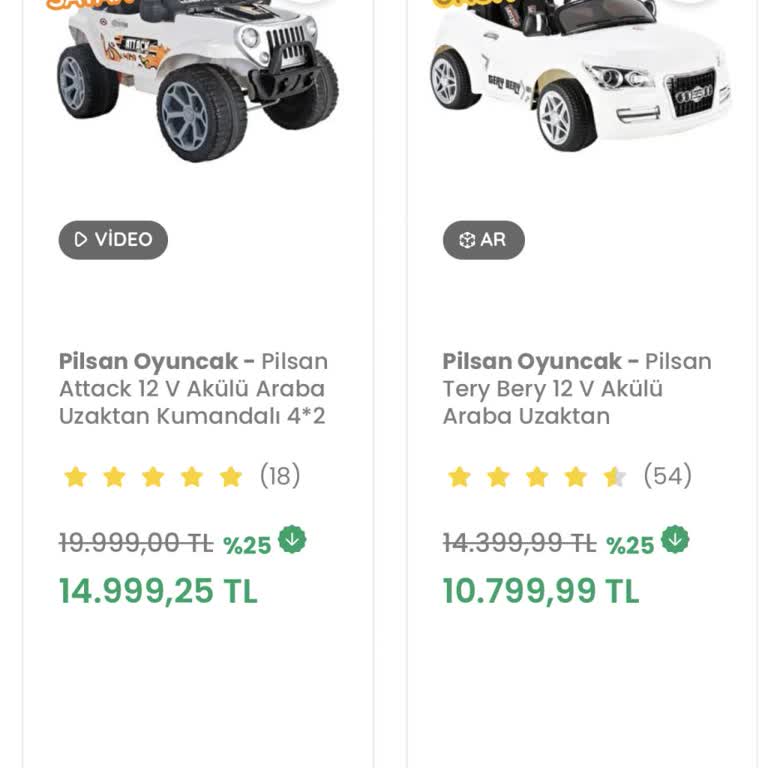
Task: Click the first star of Pilsan Attack rating
Action: tap(76, 477)
